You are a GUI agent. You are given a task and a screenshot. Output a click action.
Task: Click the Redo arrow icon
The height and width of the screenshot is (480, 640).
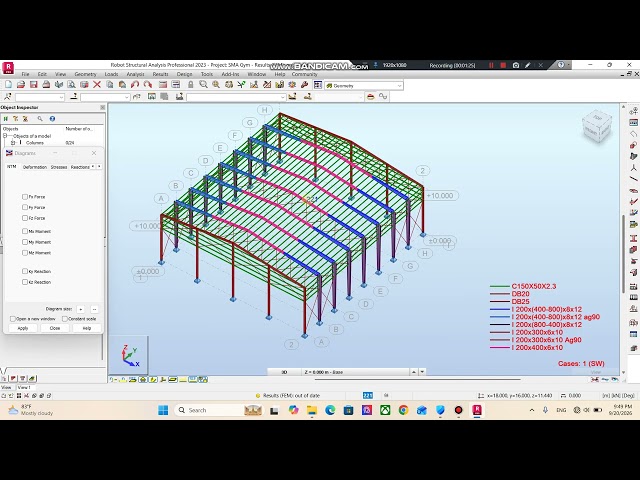pos(147,84)
